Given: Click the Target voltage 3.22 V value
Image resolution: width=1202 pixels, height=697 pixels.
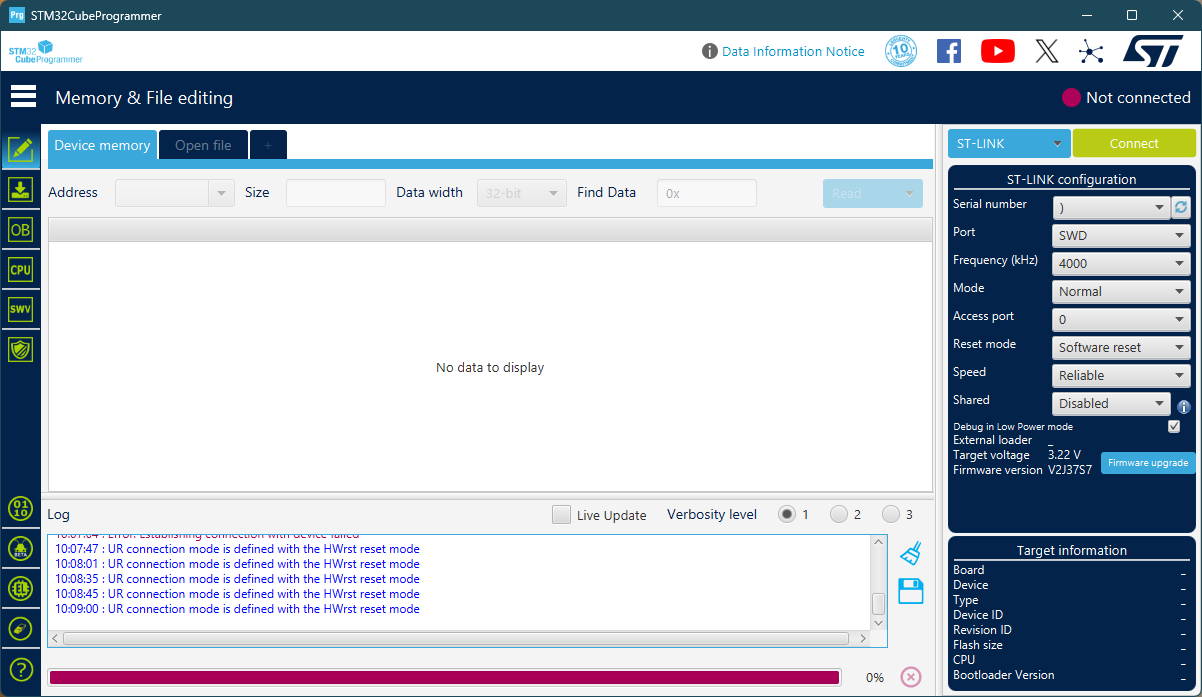Looking at the screenshot, I should coord(1064,455).
